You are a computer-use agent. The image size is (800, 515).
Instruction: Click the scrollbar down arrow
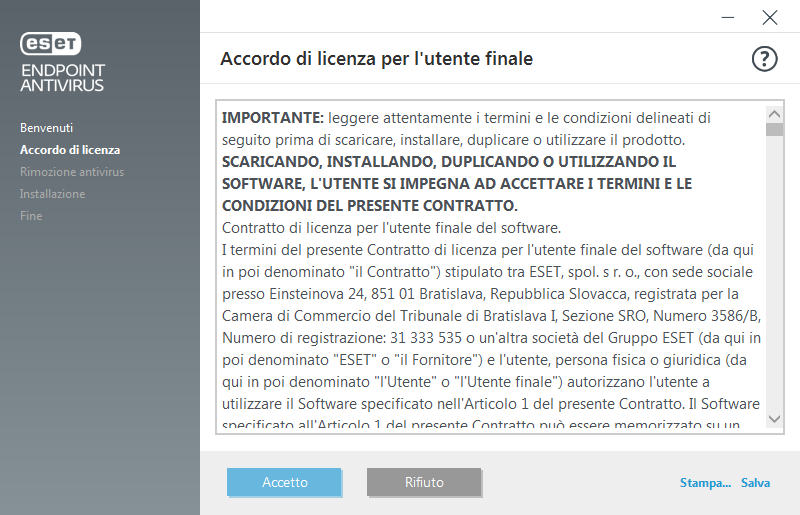point(774,419)
